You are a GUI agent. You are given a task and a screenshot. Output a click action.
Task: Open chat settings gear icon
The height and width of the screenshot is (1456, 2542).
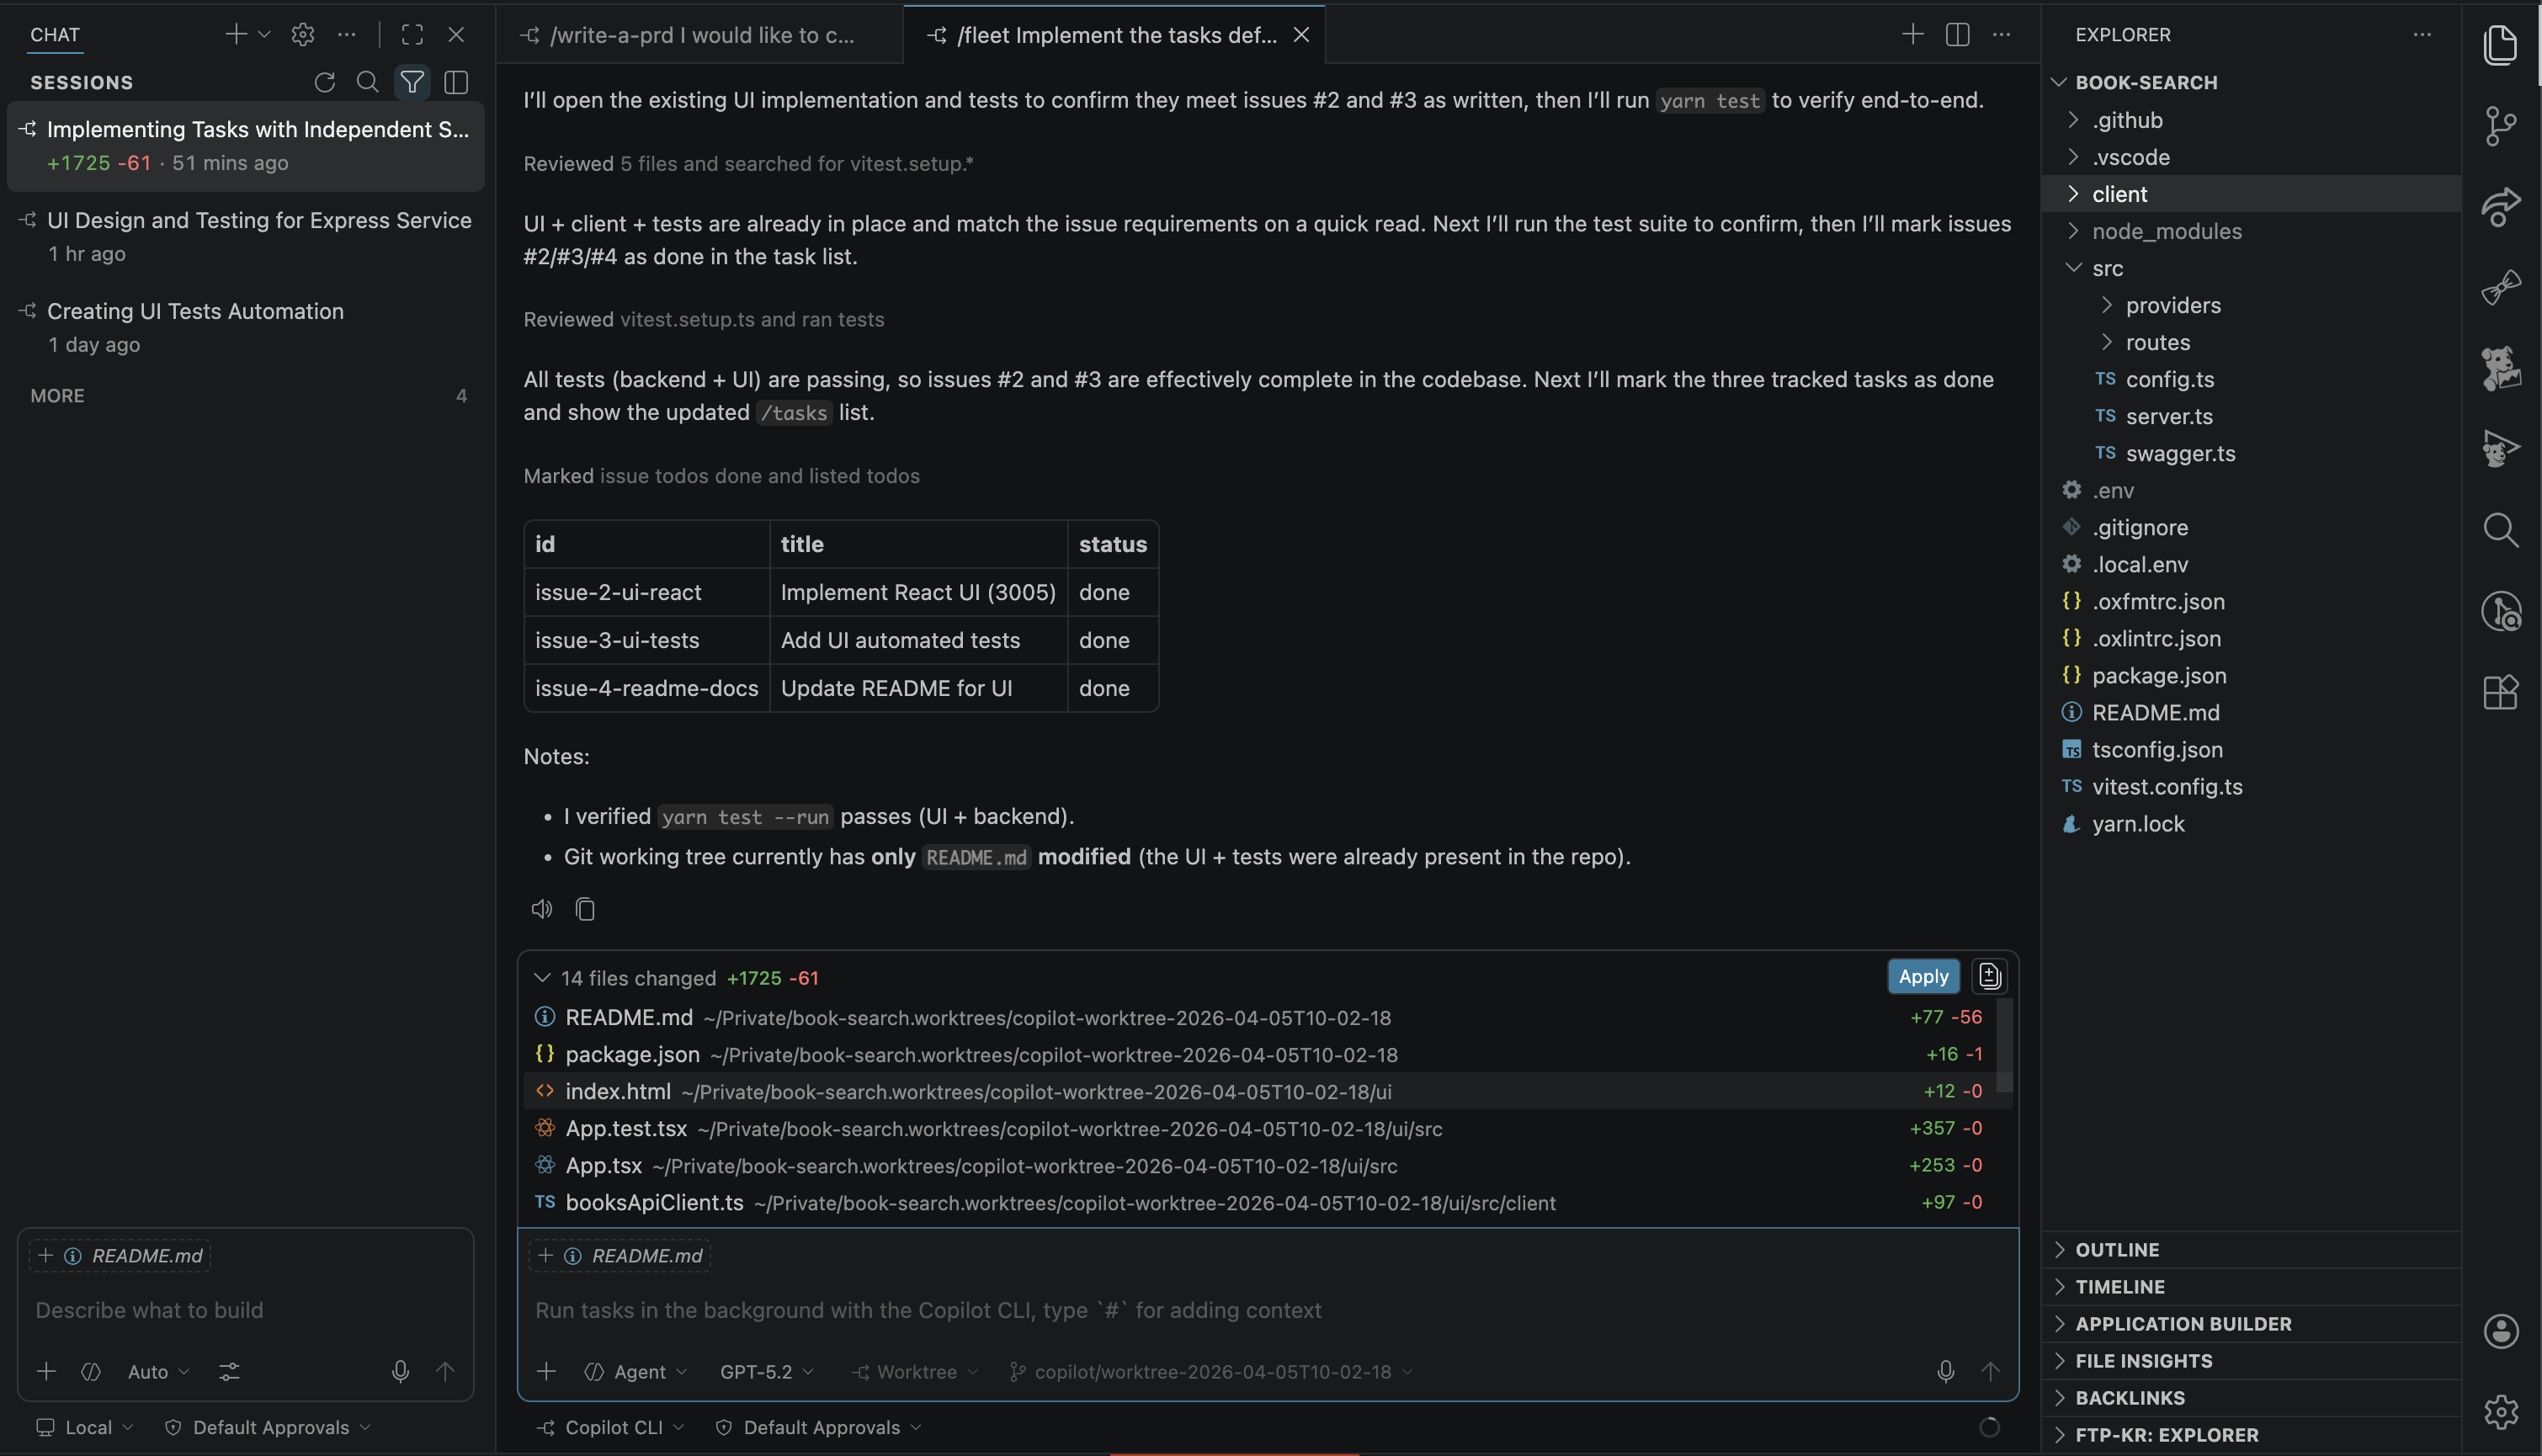coord(303,34)
